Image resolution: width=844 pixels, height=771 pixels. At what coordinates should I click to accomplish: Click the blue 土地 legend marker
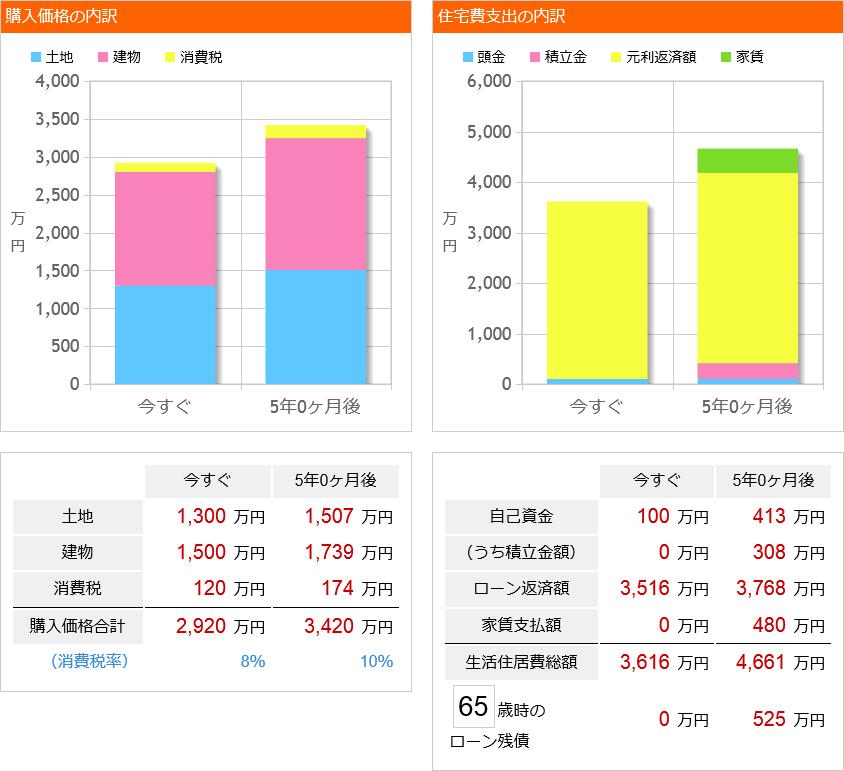tap(36, 57)
